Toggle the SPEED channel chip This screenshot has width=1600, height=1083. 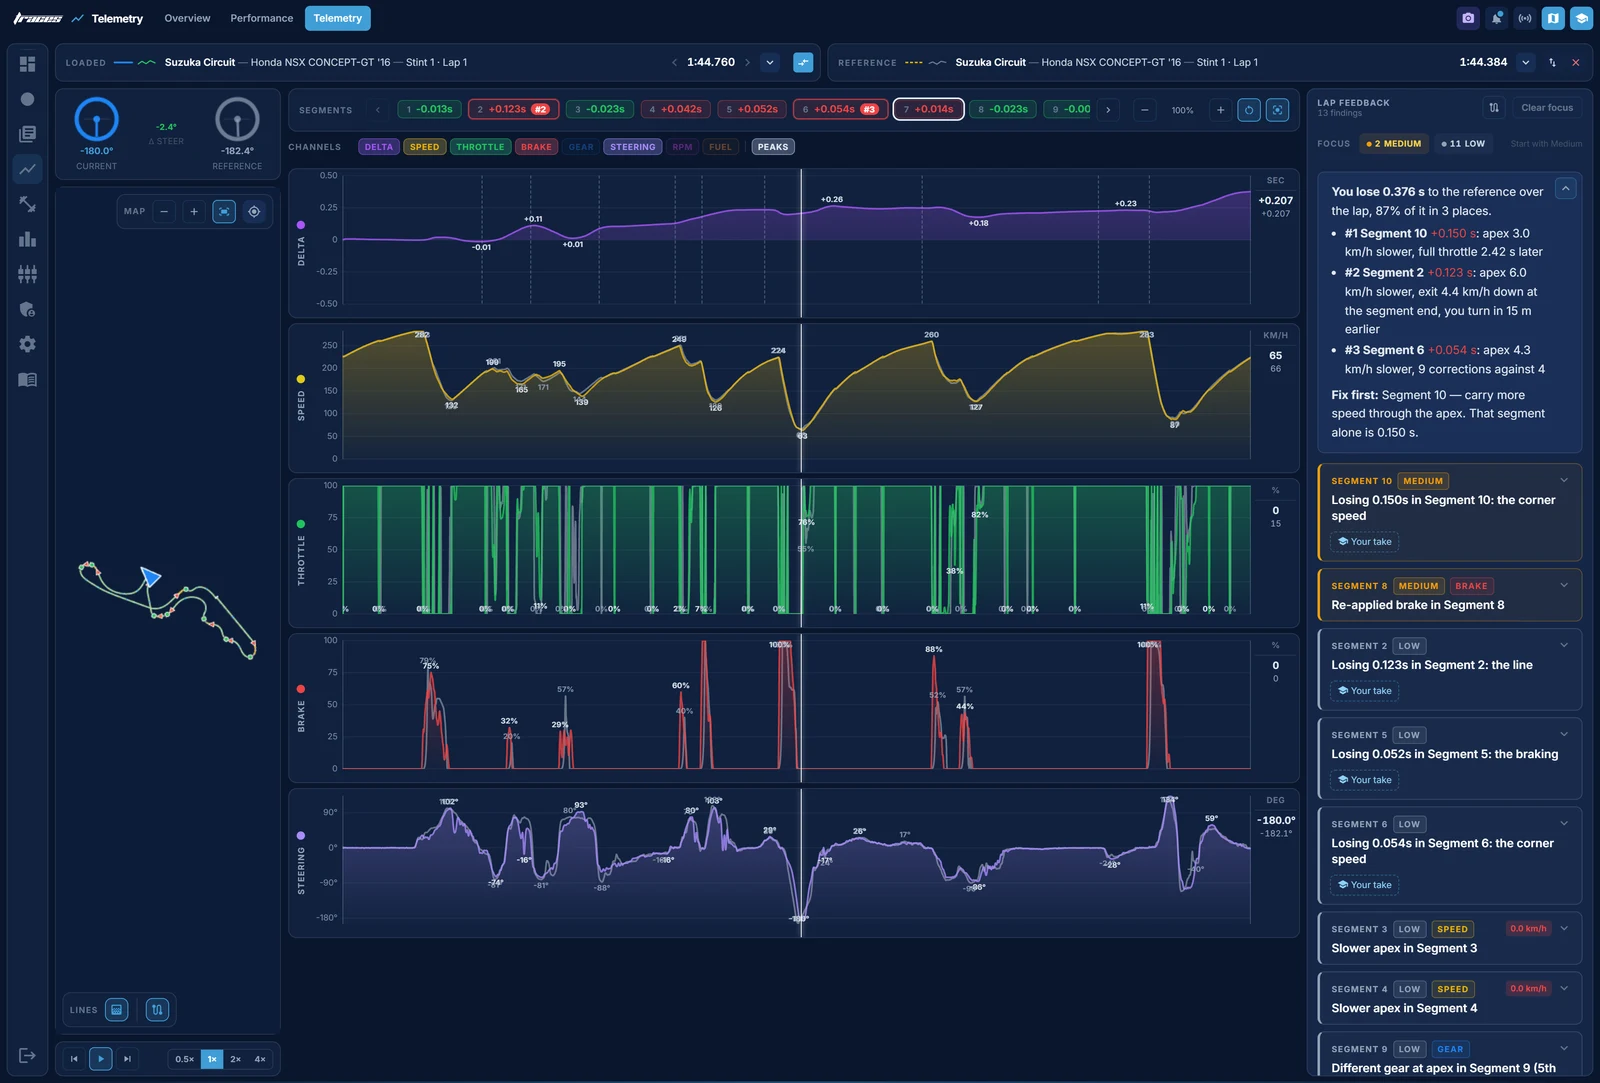[x=425, y=147]
